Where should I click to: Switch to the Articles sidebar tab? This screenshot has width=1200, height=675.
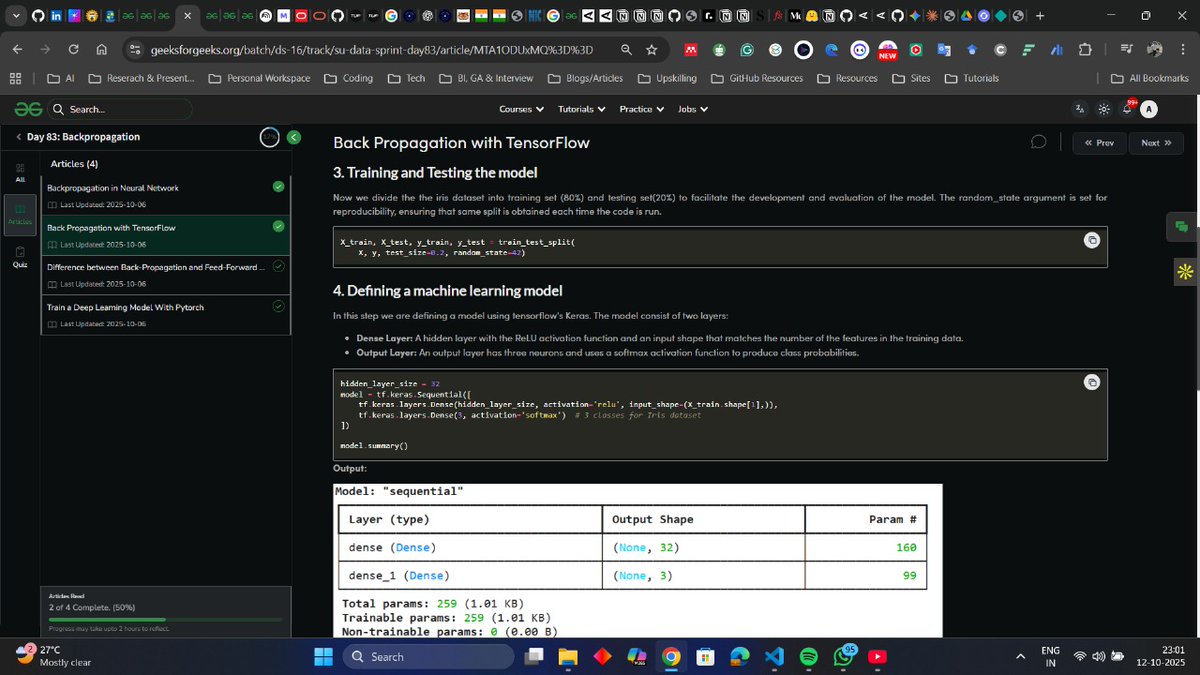pos(20,215)
